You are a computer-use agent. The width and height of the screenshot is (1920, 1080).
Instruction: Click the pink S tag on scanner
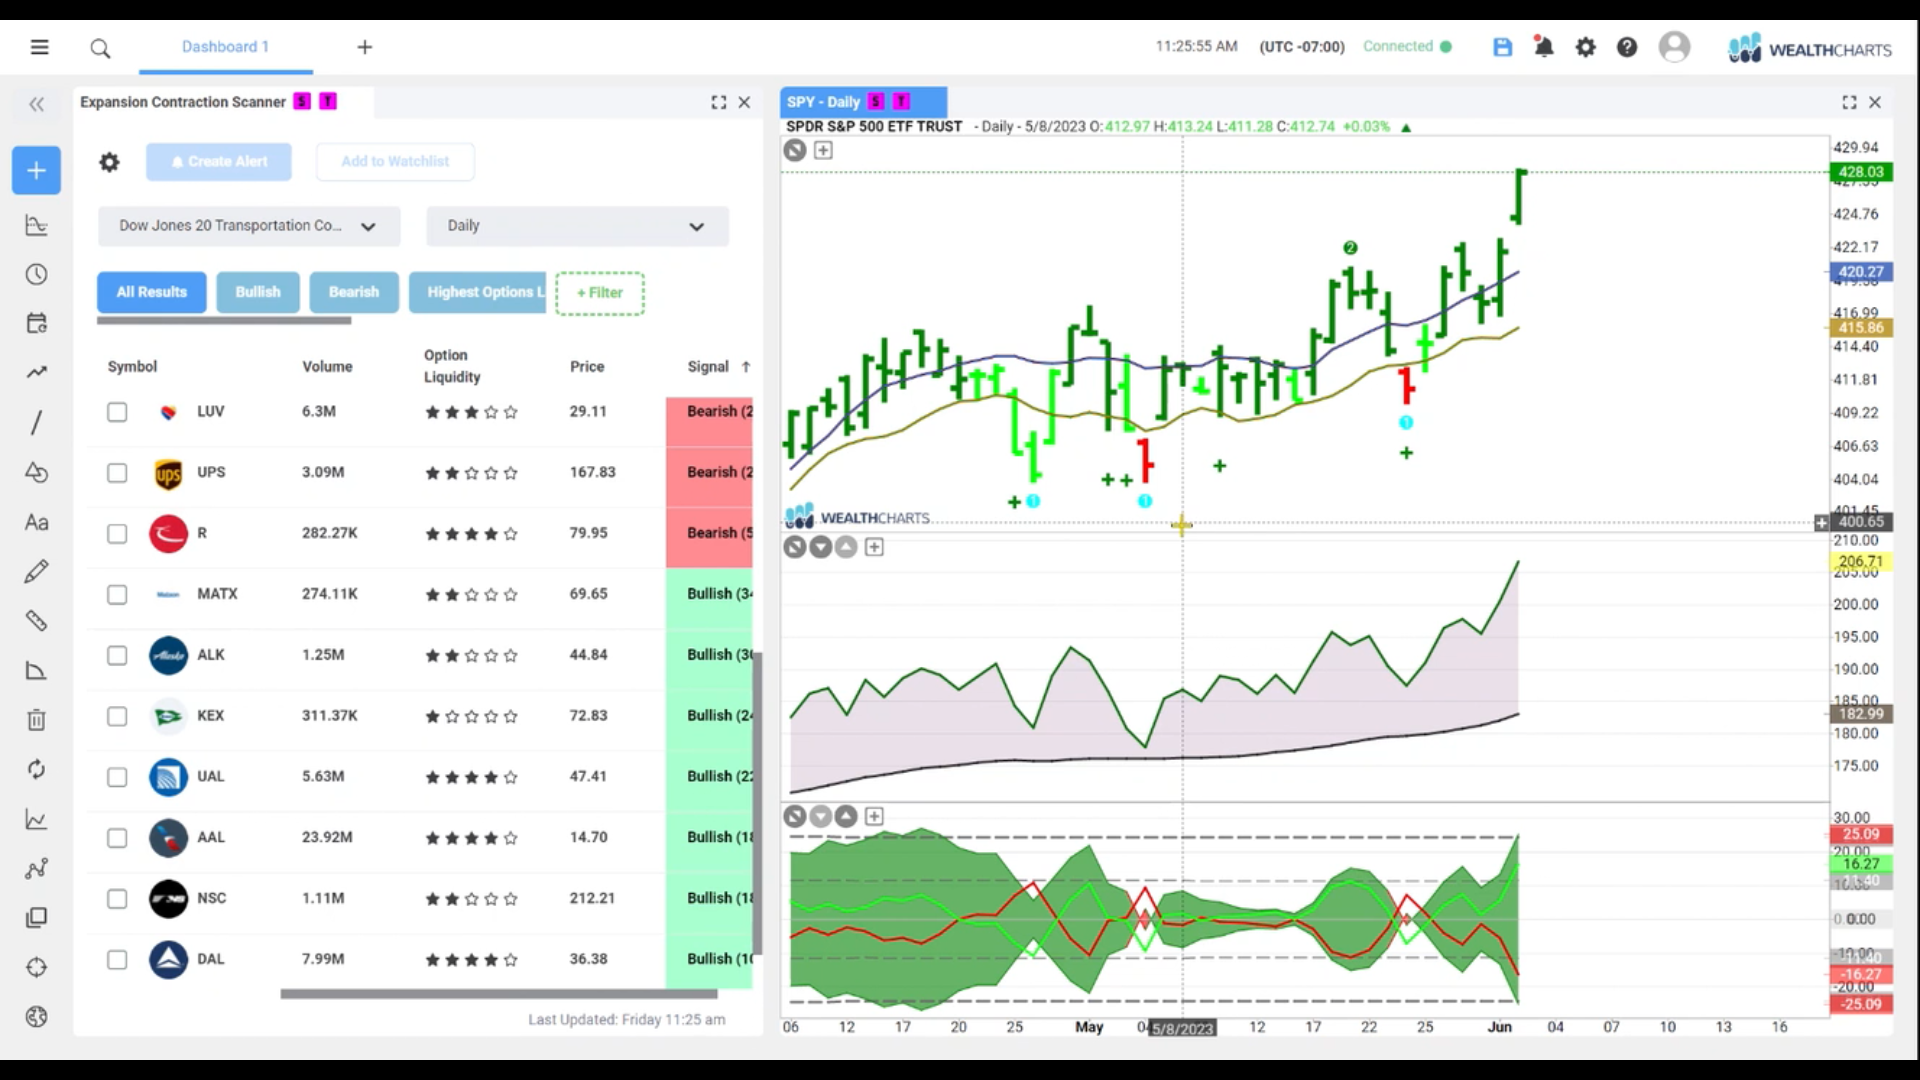click(x=302, y=102)
